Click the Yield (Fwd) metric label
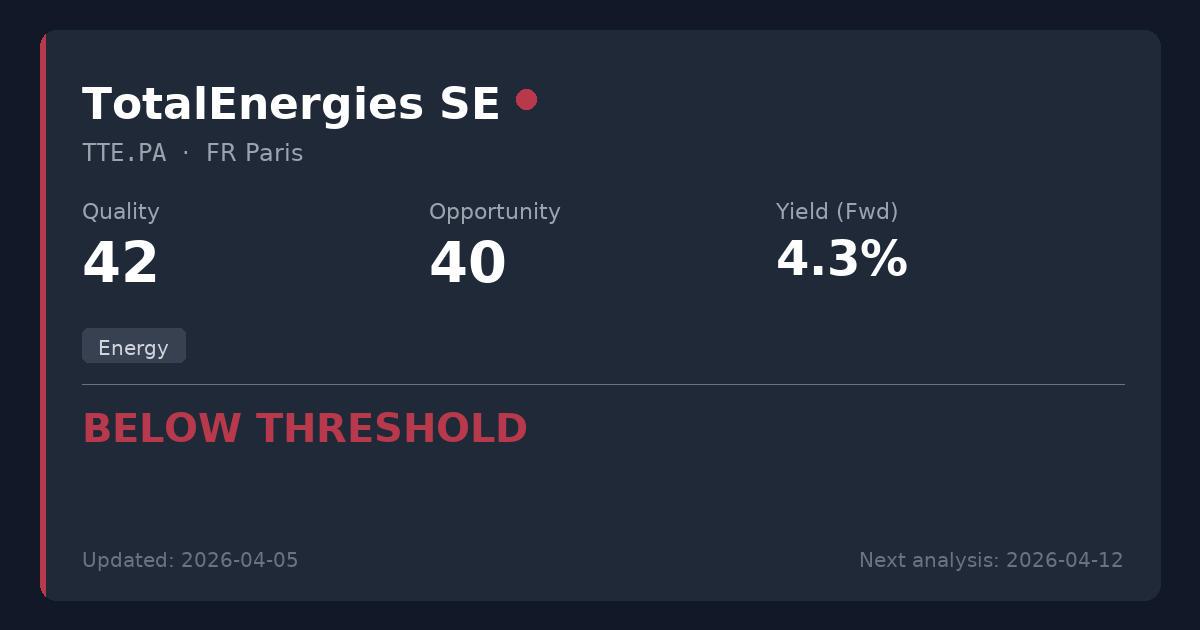Screen dimensions: 1200x630 coord(836,212)
